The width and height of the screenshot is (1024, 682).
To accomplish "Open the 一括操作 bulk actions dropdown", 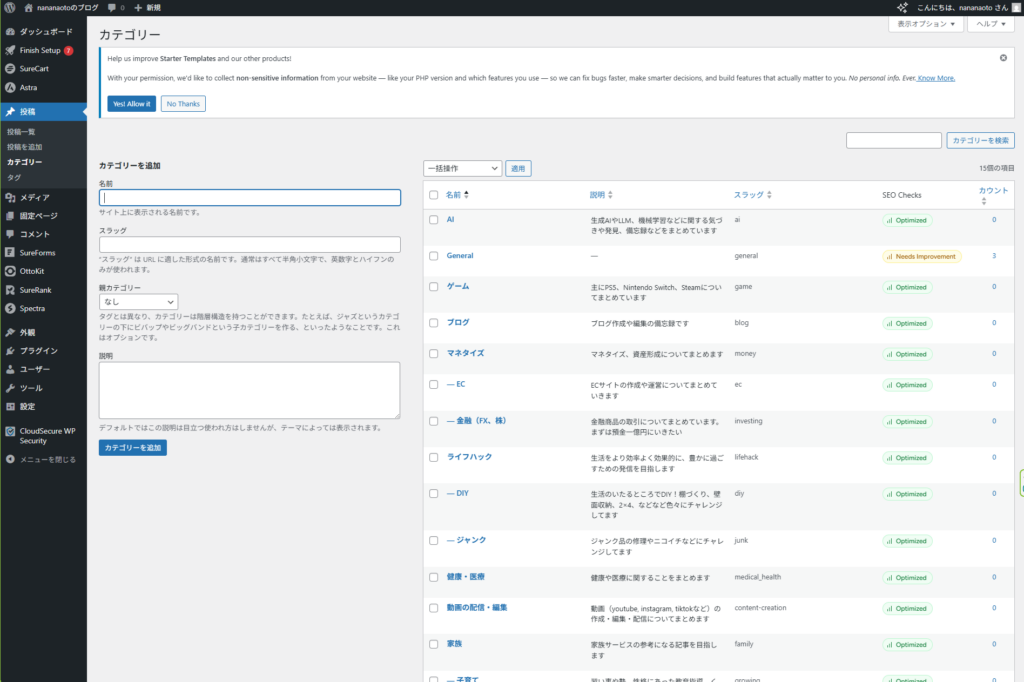I will point(462,169).
